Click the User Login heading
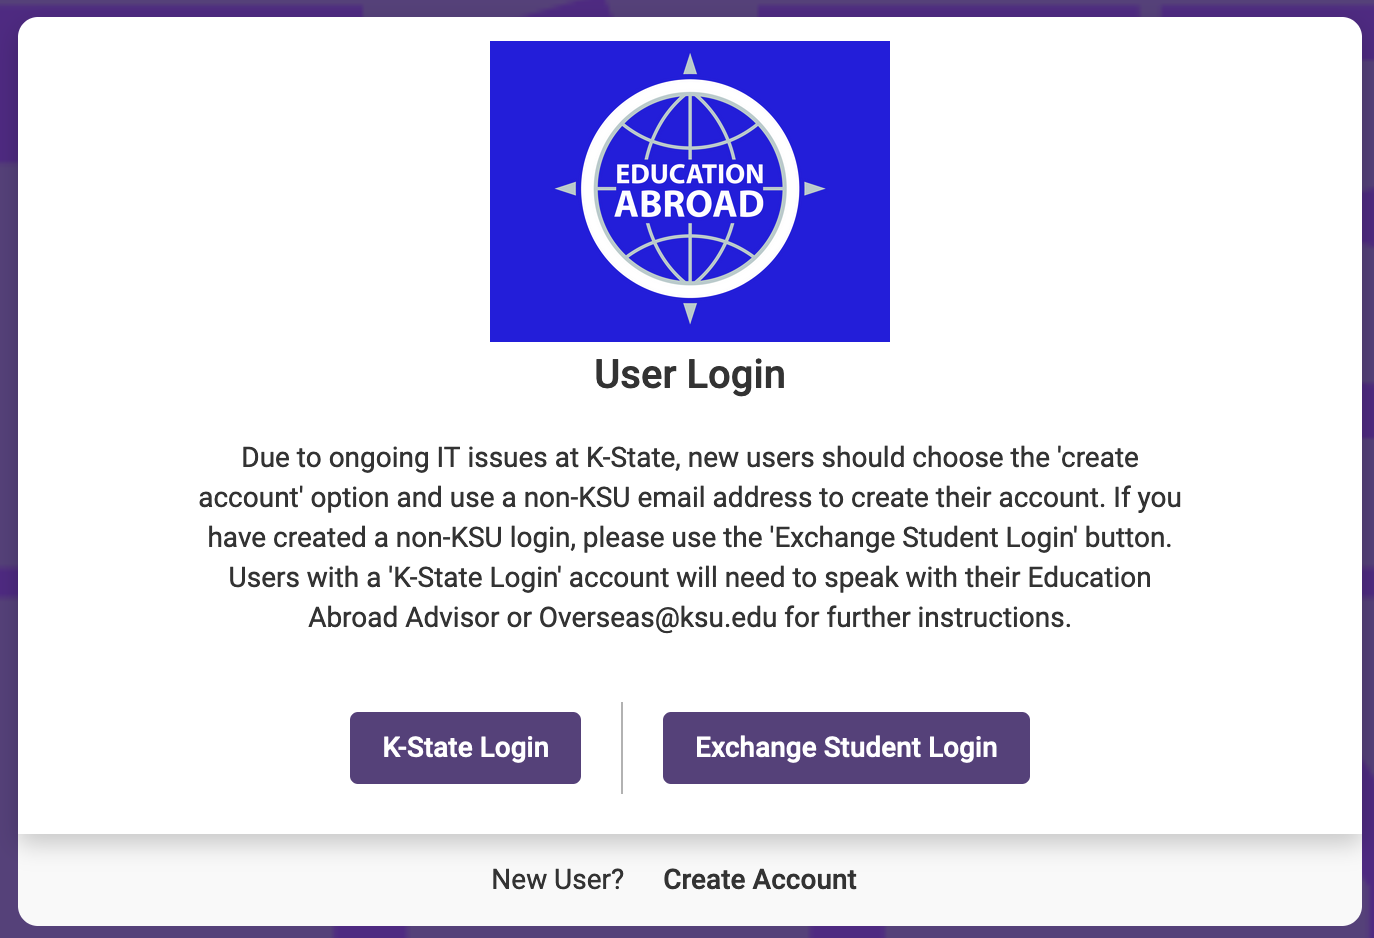The image size is (1374, 938). tap(689, 375)
